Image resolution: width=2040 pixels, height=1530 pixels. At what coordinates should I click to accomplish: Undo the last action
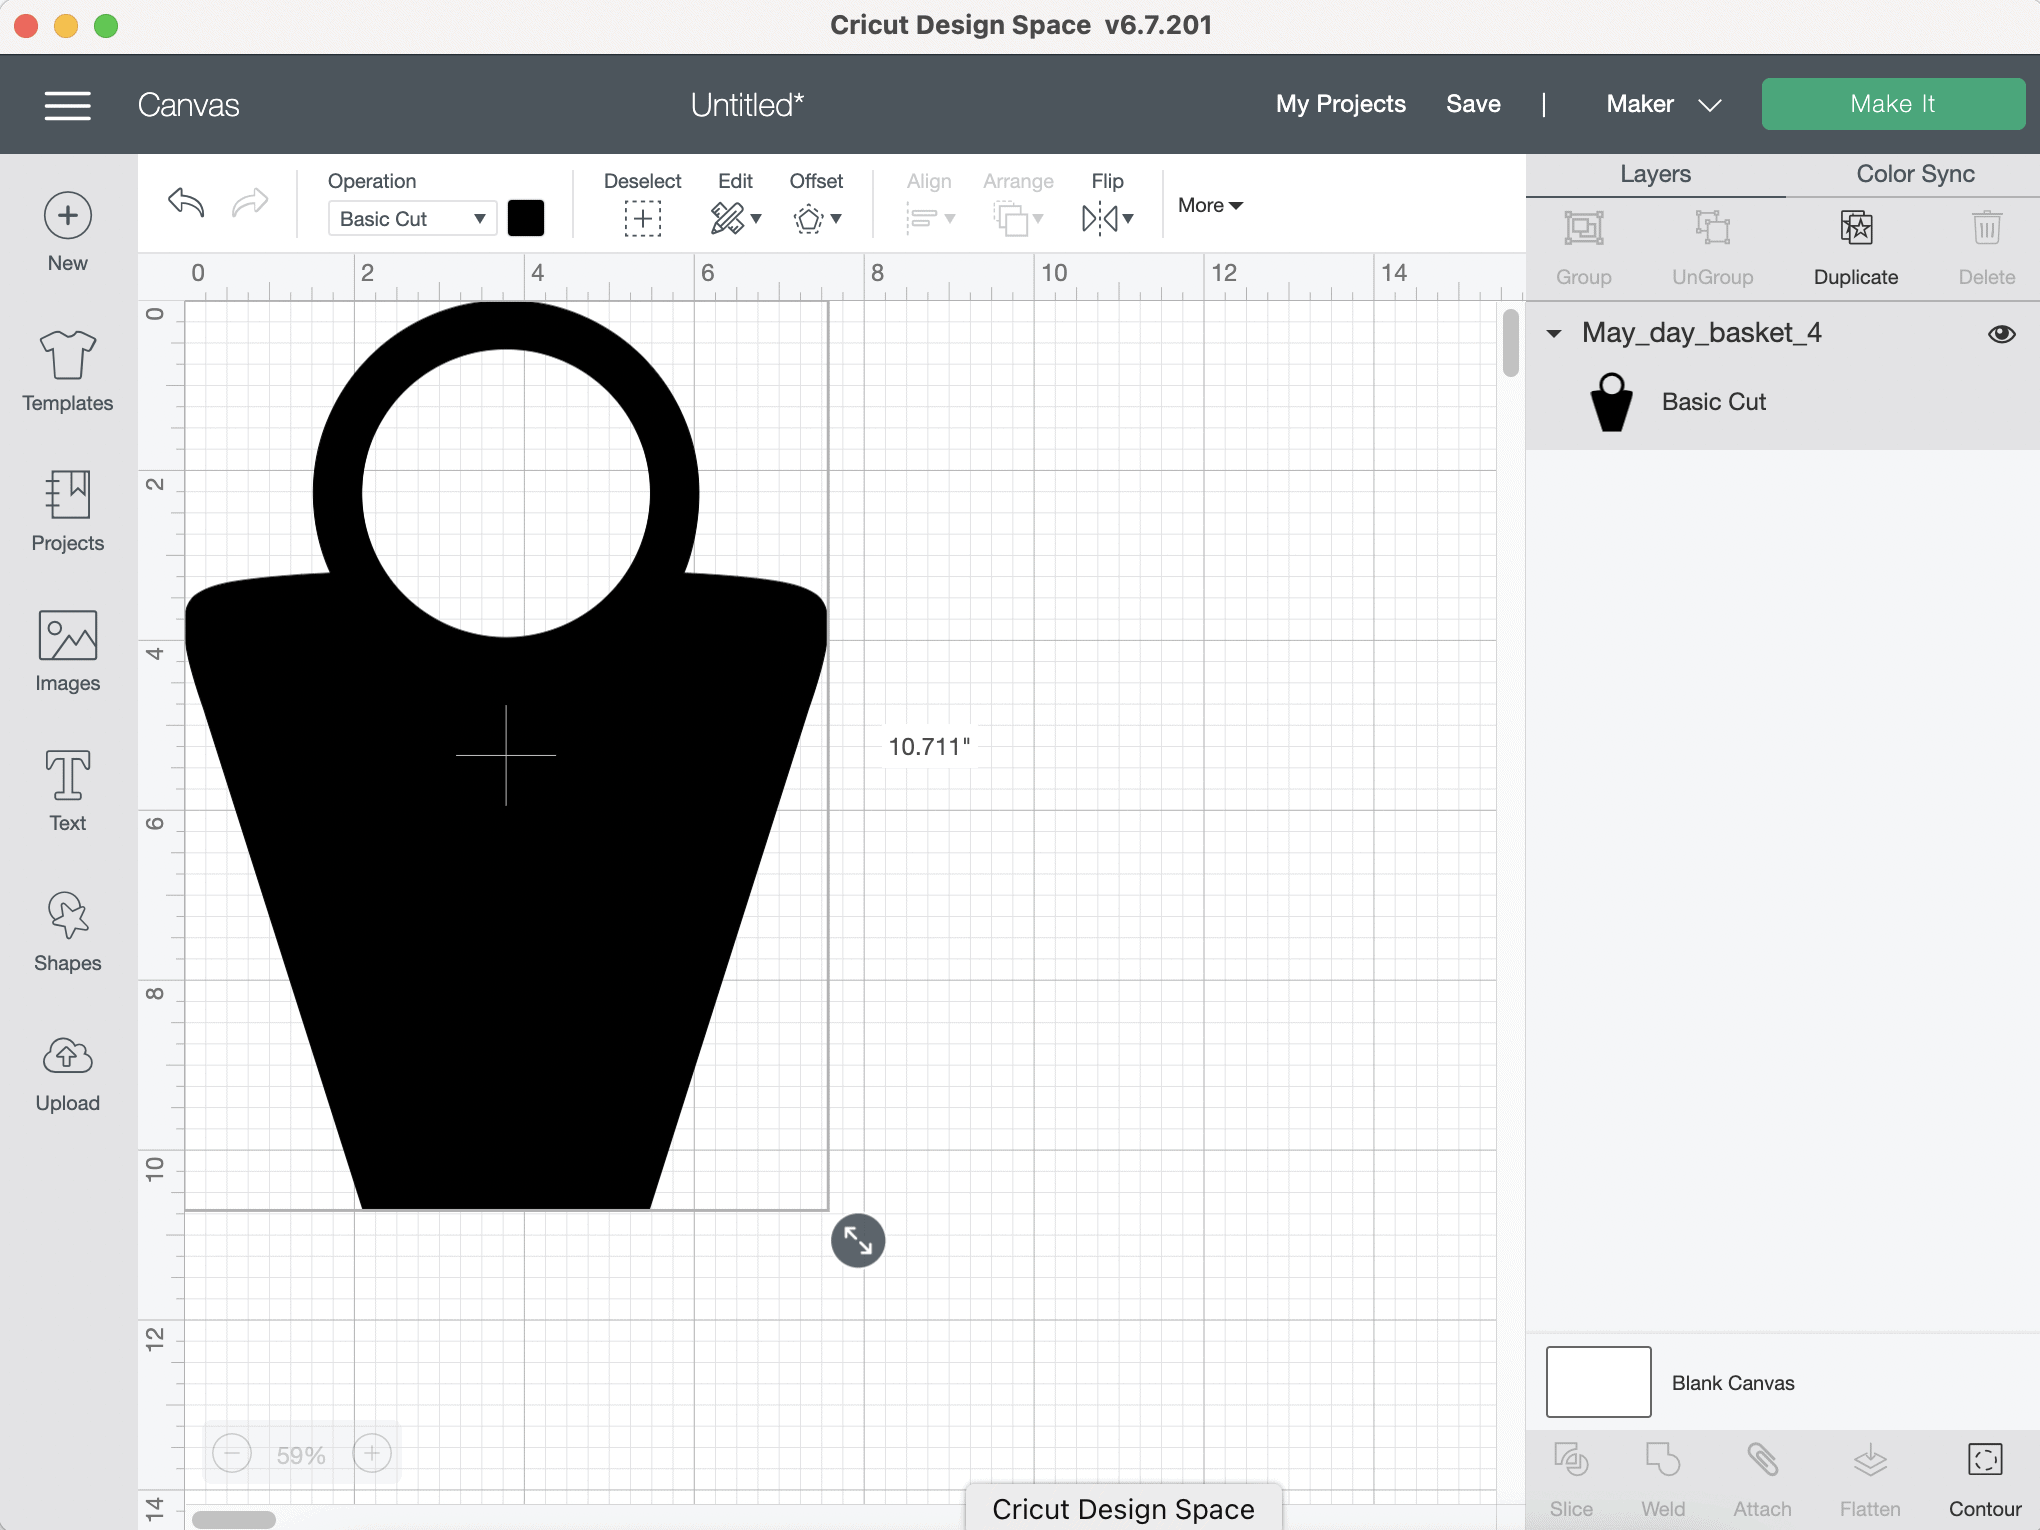point(186,203)
